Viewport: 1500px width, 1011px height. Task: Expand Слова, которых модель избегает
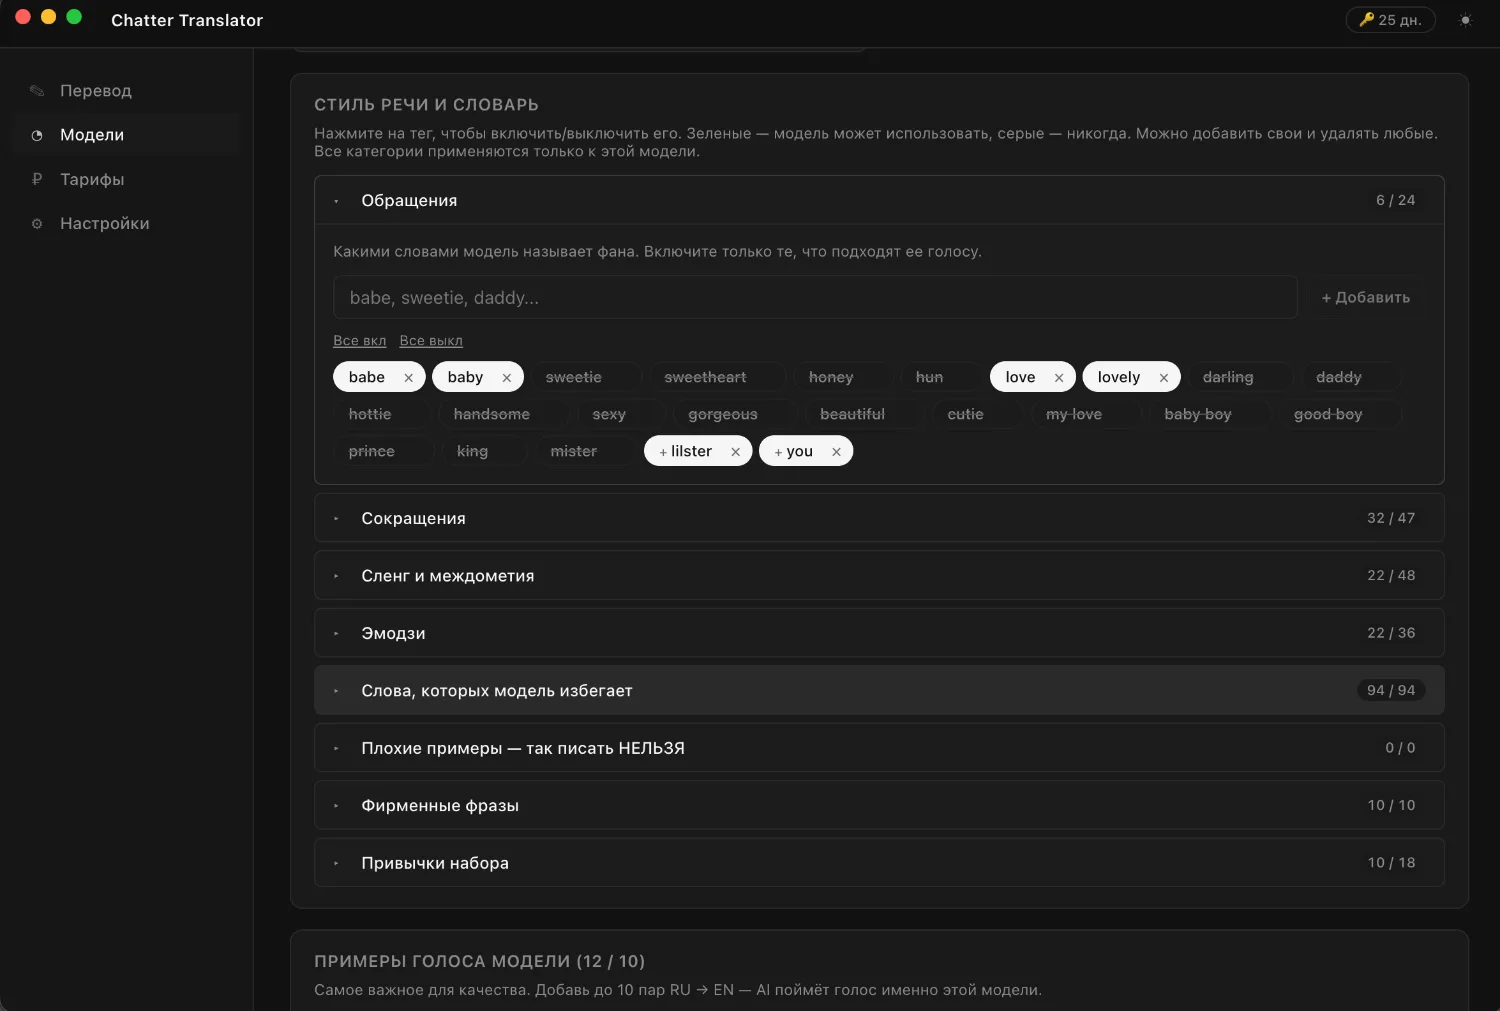[x=879, y=690]
